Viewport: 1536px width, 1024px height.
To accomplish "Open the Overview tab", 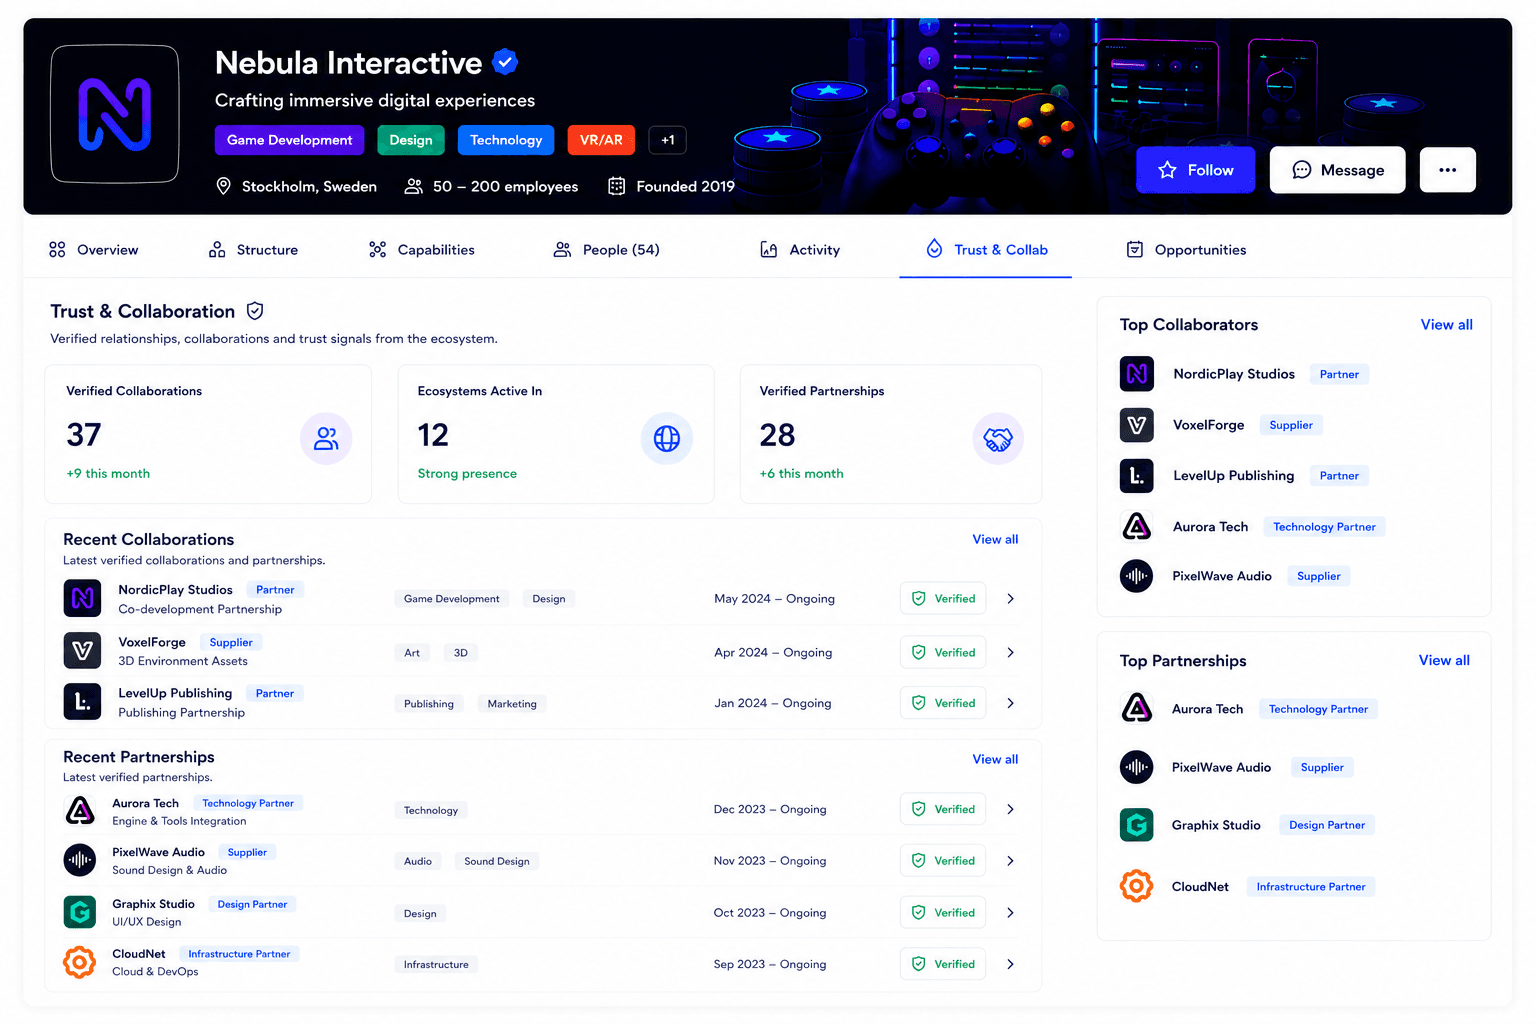I will tap(94, 250).
